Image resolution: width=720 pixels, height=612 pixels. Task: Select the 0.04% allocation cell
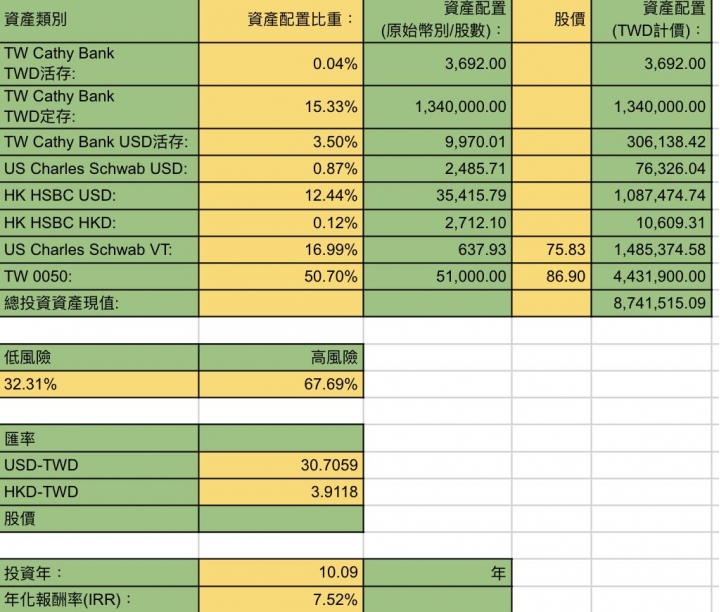click(x=281, y=64)
